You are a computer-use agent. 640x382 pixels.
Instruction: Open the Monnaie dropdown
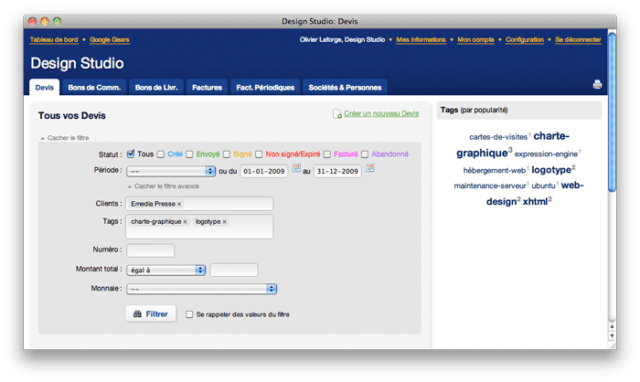(202, 289)
